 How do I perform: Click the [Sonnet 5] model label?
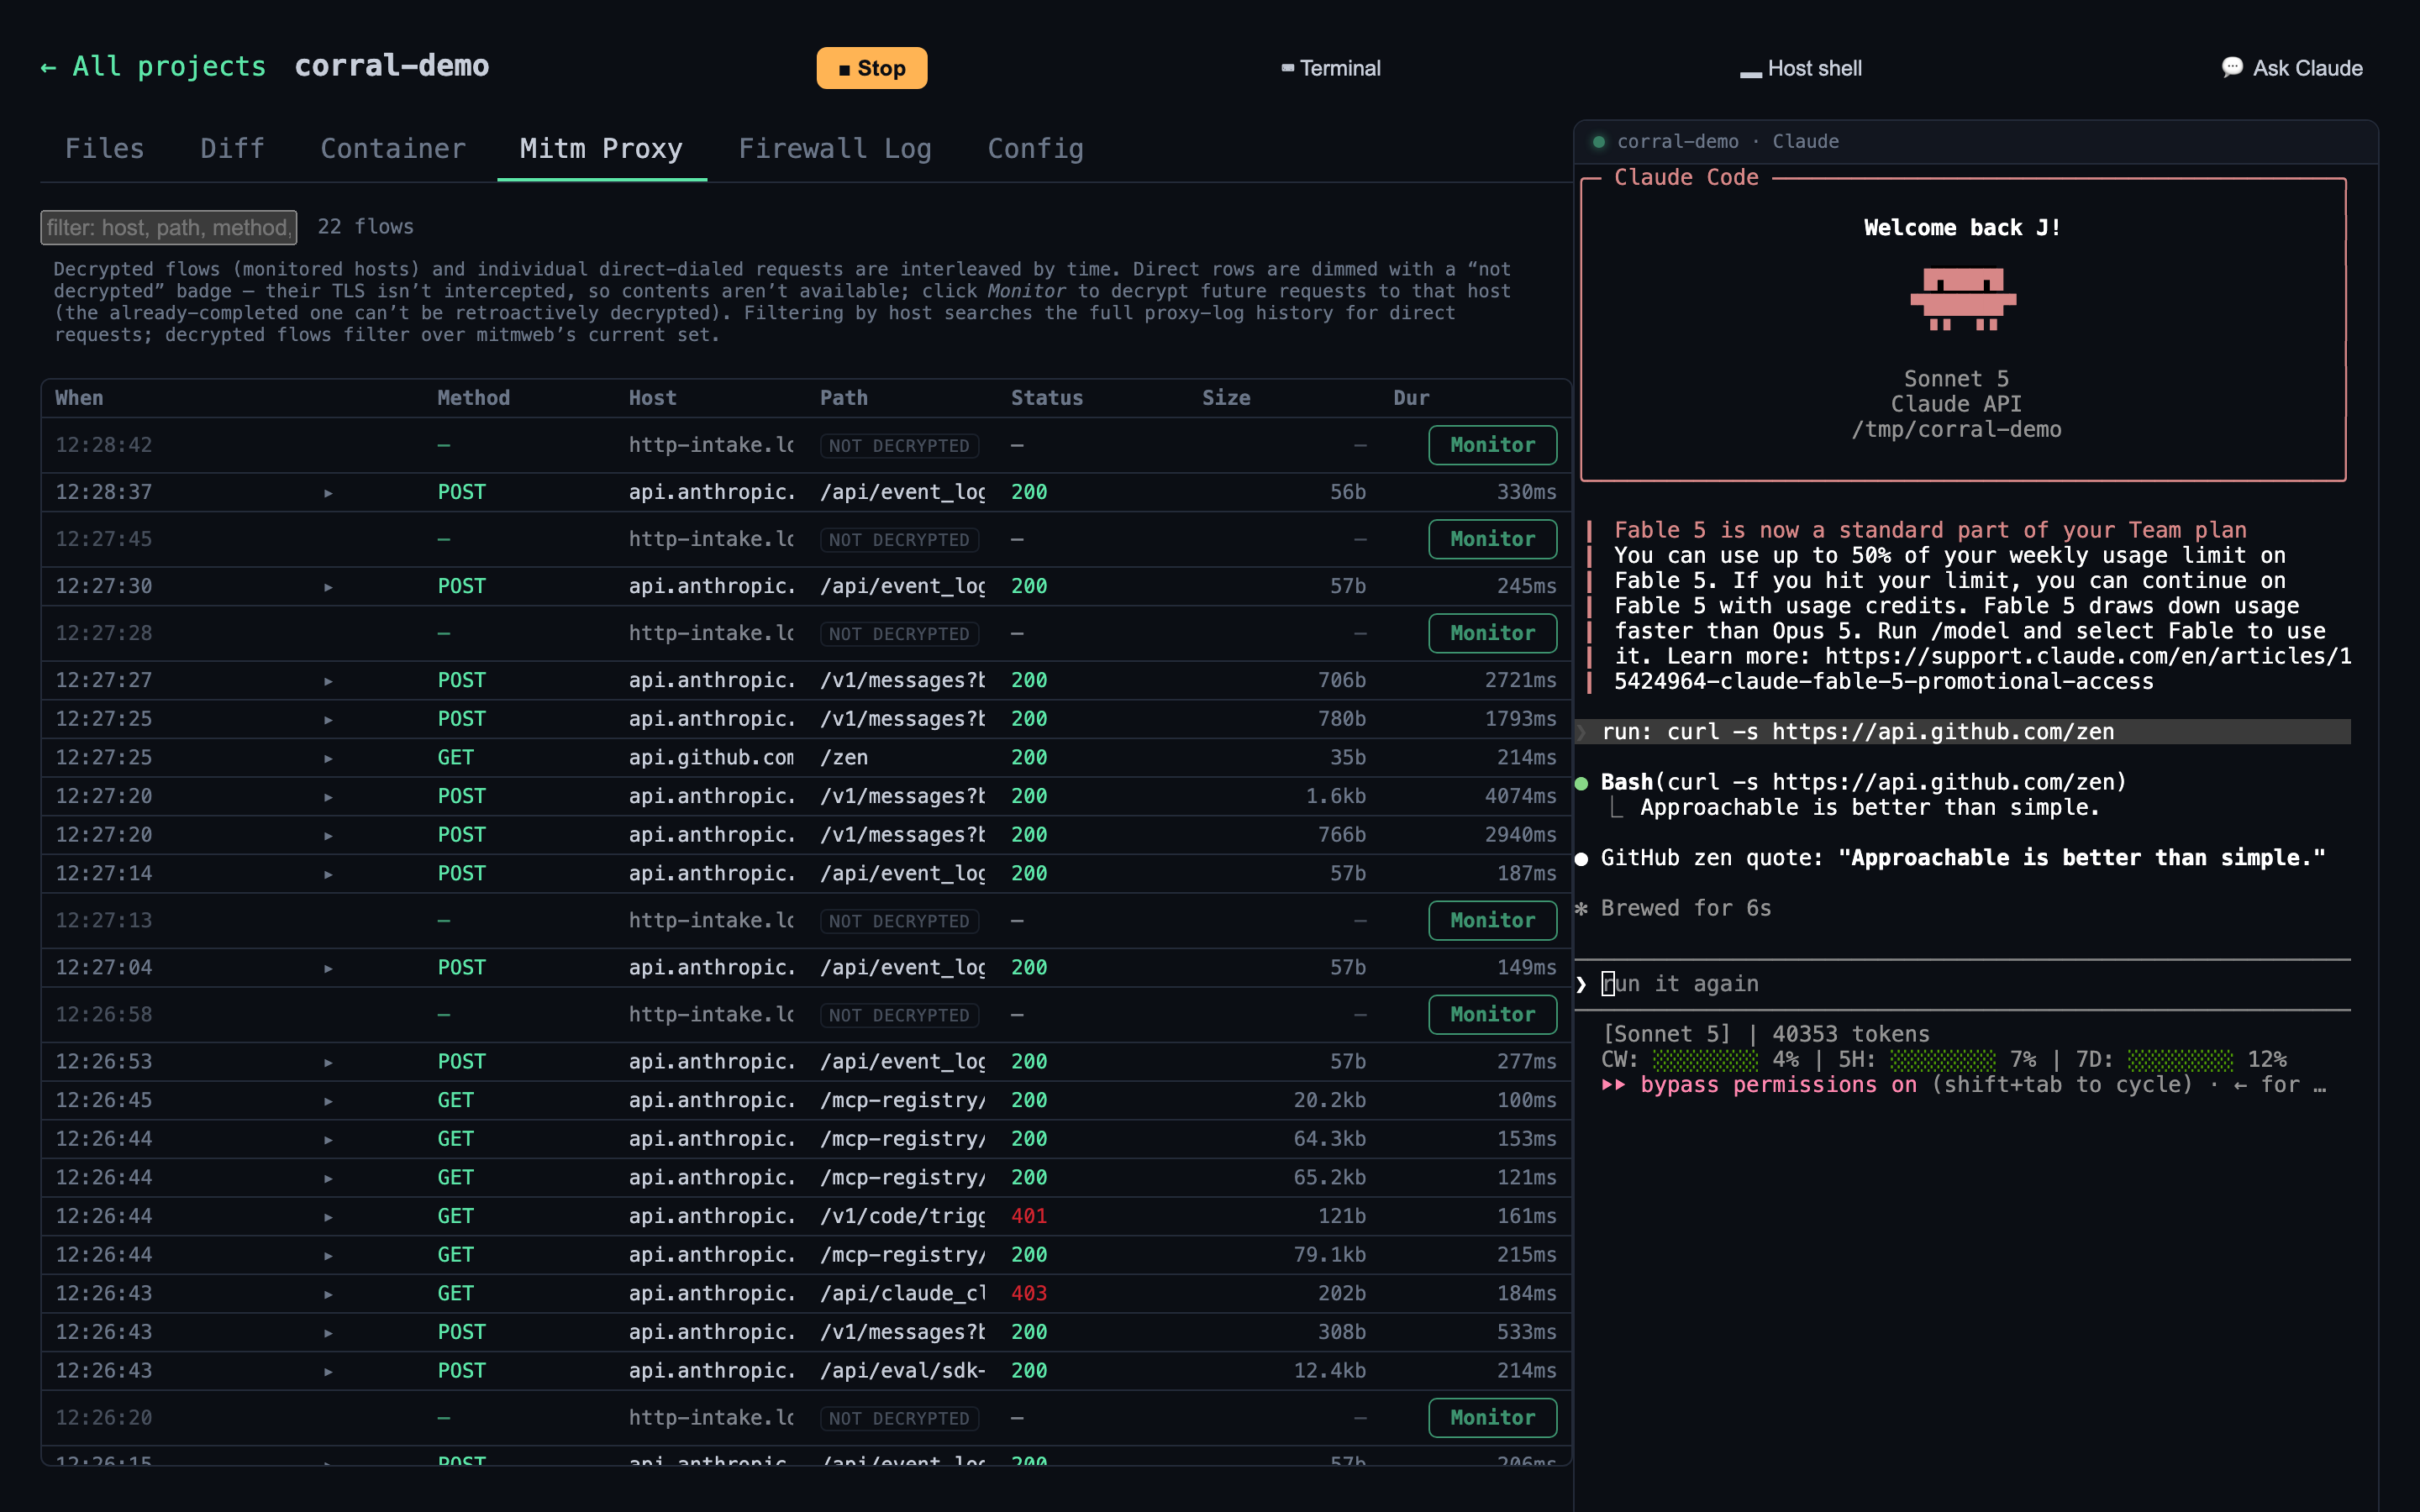click(1666, 1034)
